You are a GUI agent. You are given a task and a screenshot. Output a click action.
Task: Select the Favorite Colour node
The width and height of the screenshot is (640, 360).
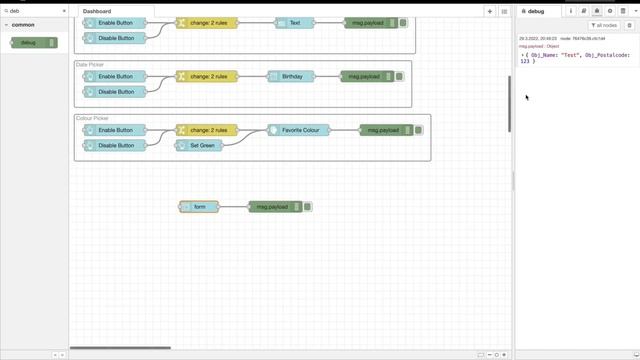point(298,130)
